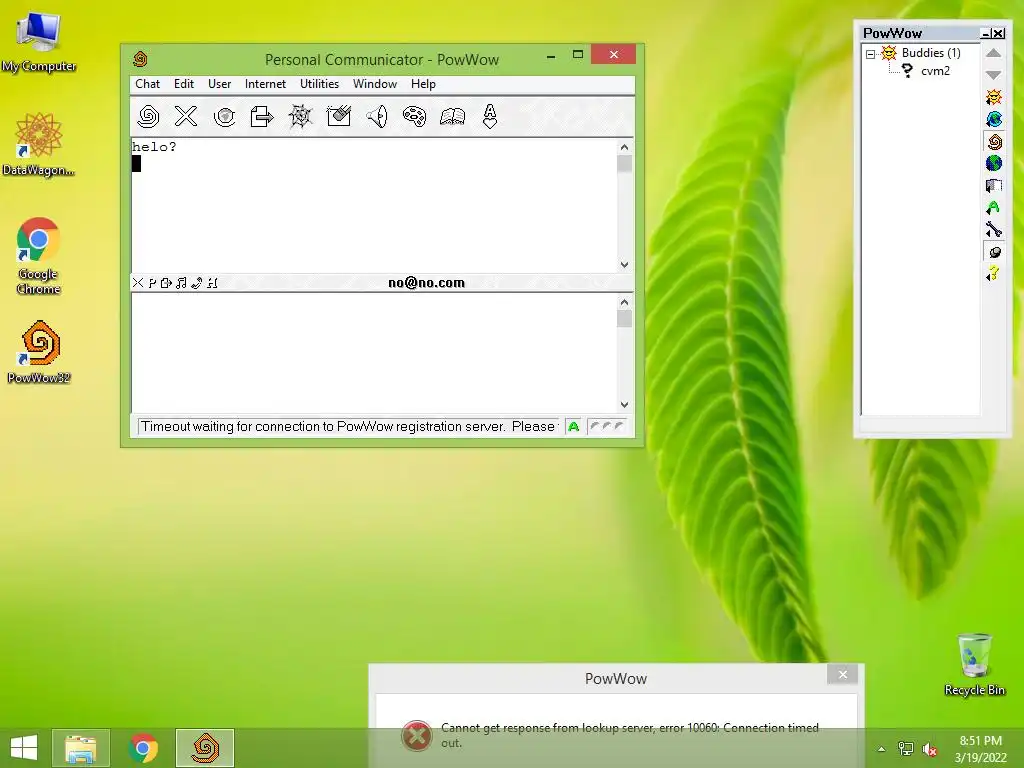1024x768 pixels.
Task: Click the gray pages sidebar icon
Action: [x=993, y=185]
